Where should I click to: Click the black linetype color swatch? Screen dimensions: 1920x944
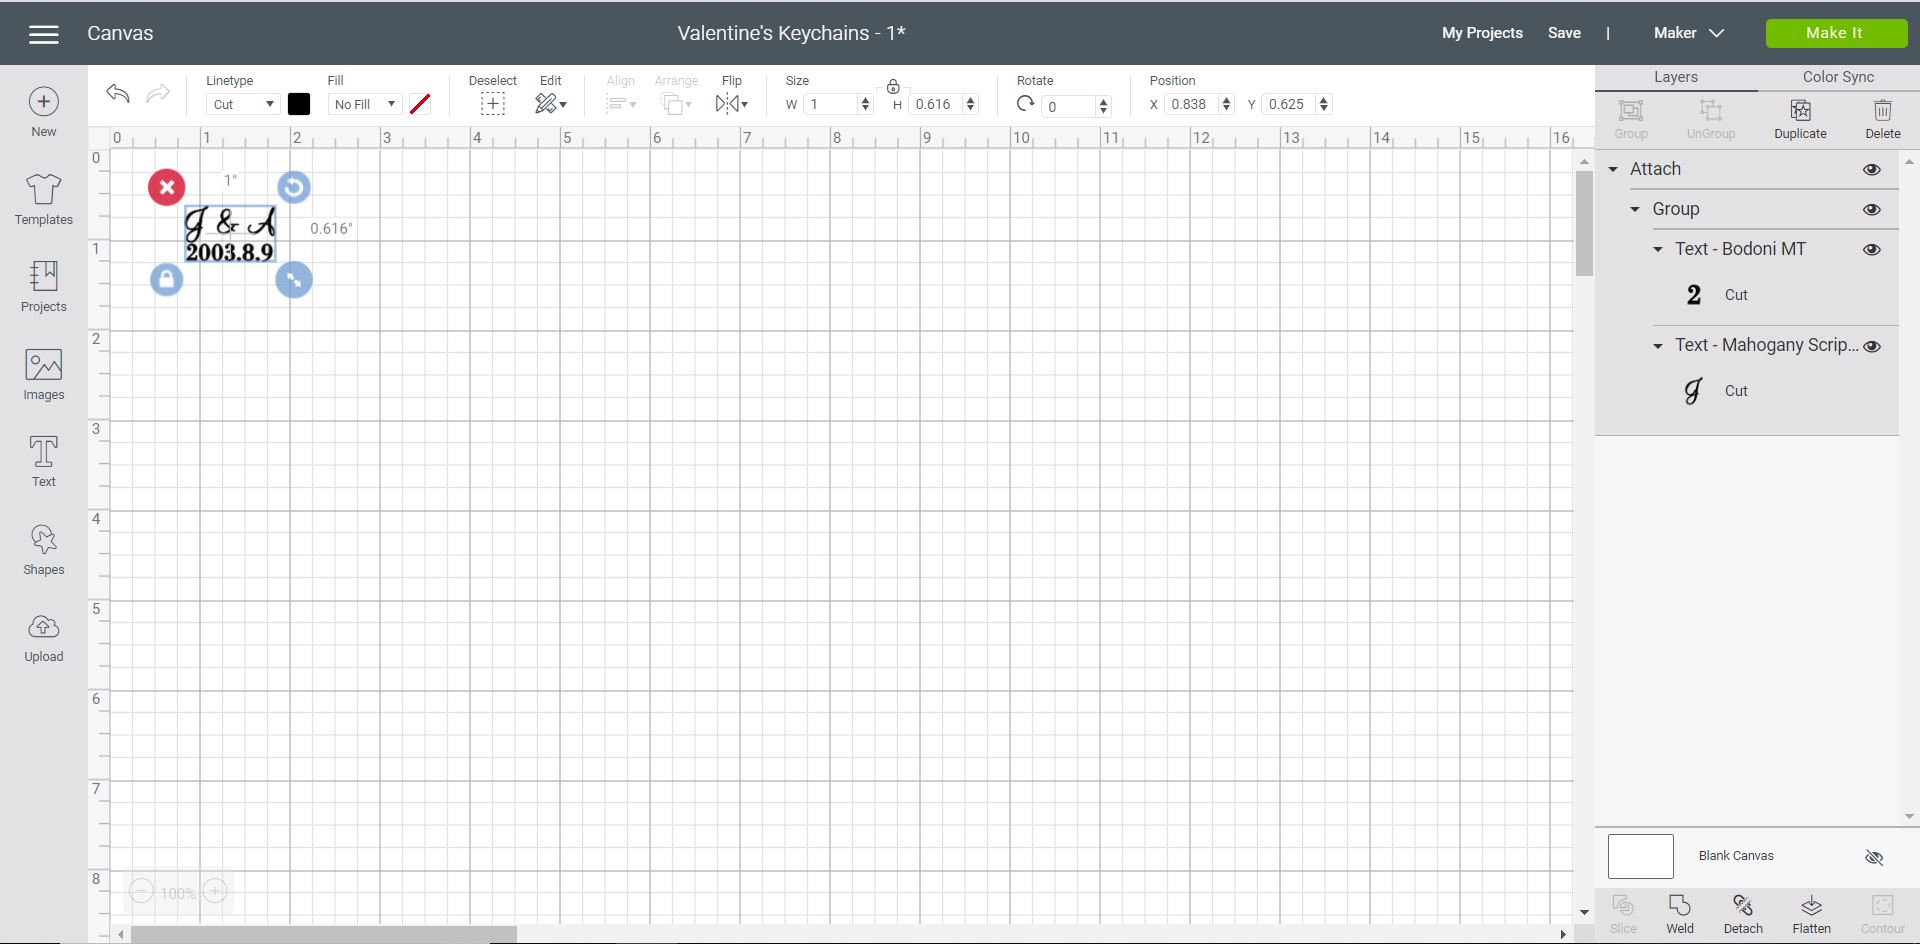click(x=299, y=104)
